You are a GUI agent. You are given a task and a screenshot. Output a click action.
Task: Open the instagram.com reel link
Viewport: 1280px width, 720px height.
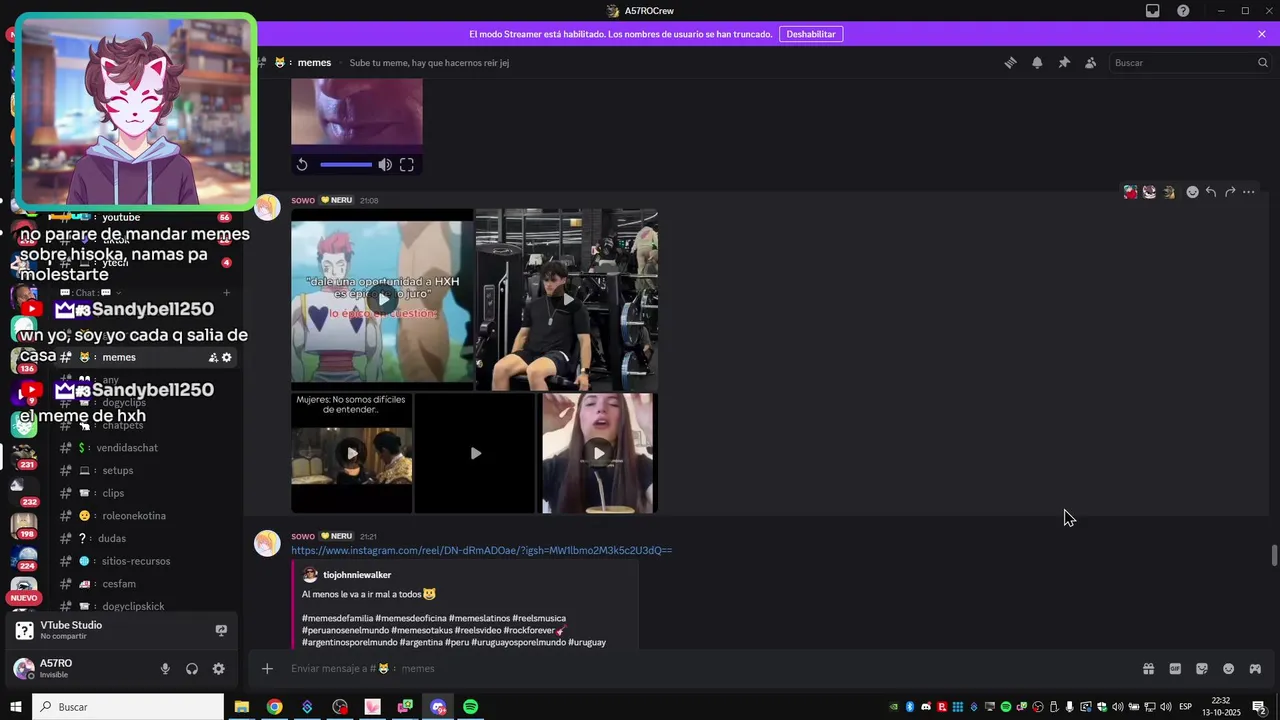tap(481, 550)
